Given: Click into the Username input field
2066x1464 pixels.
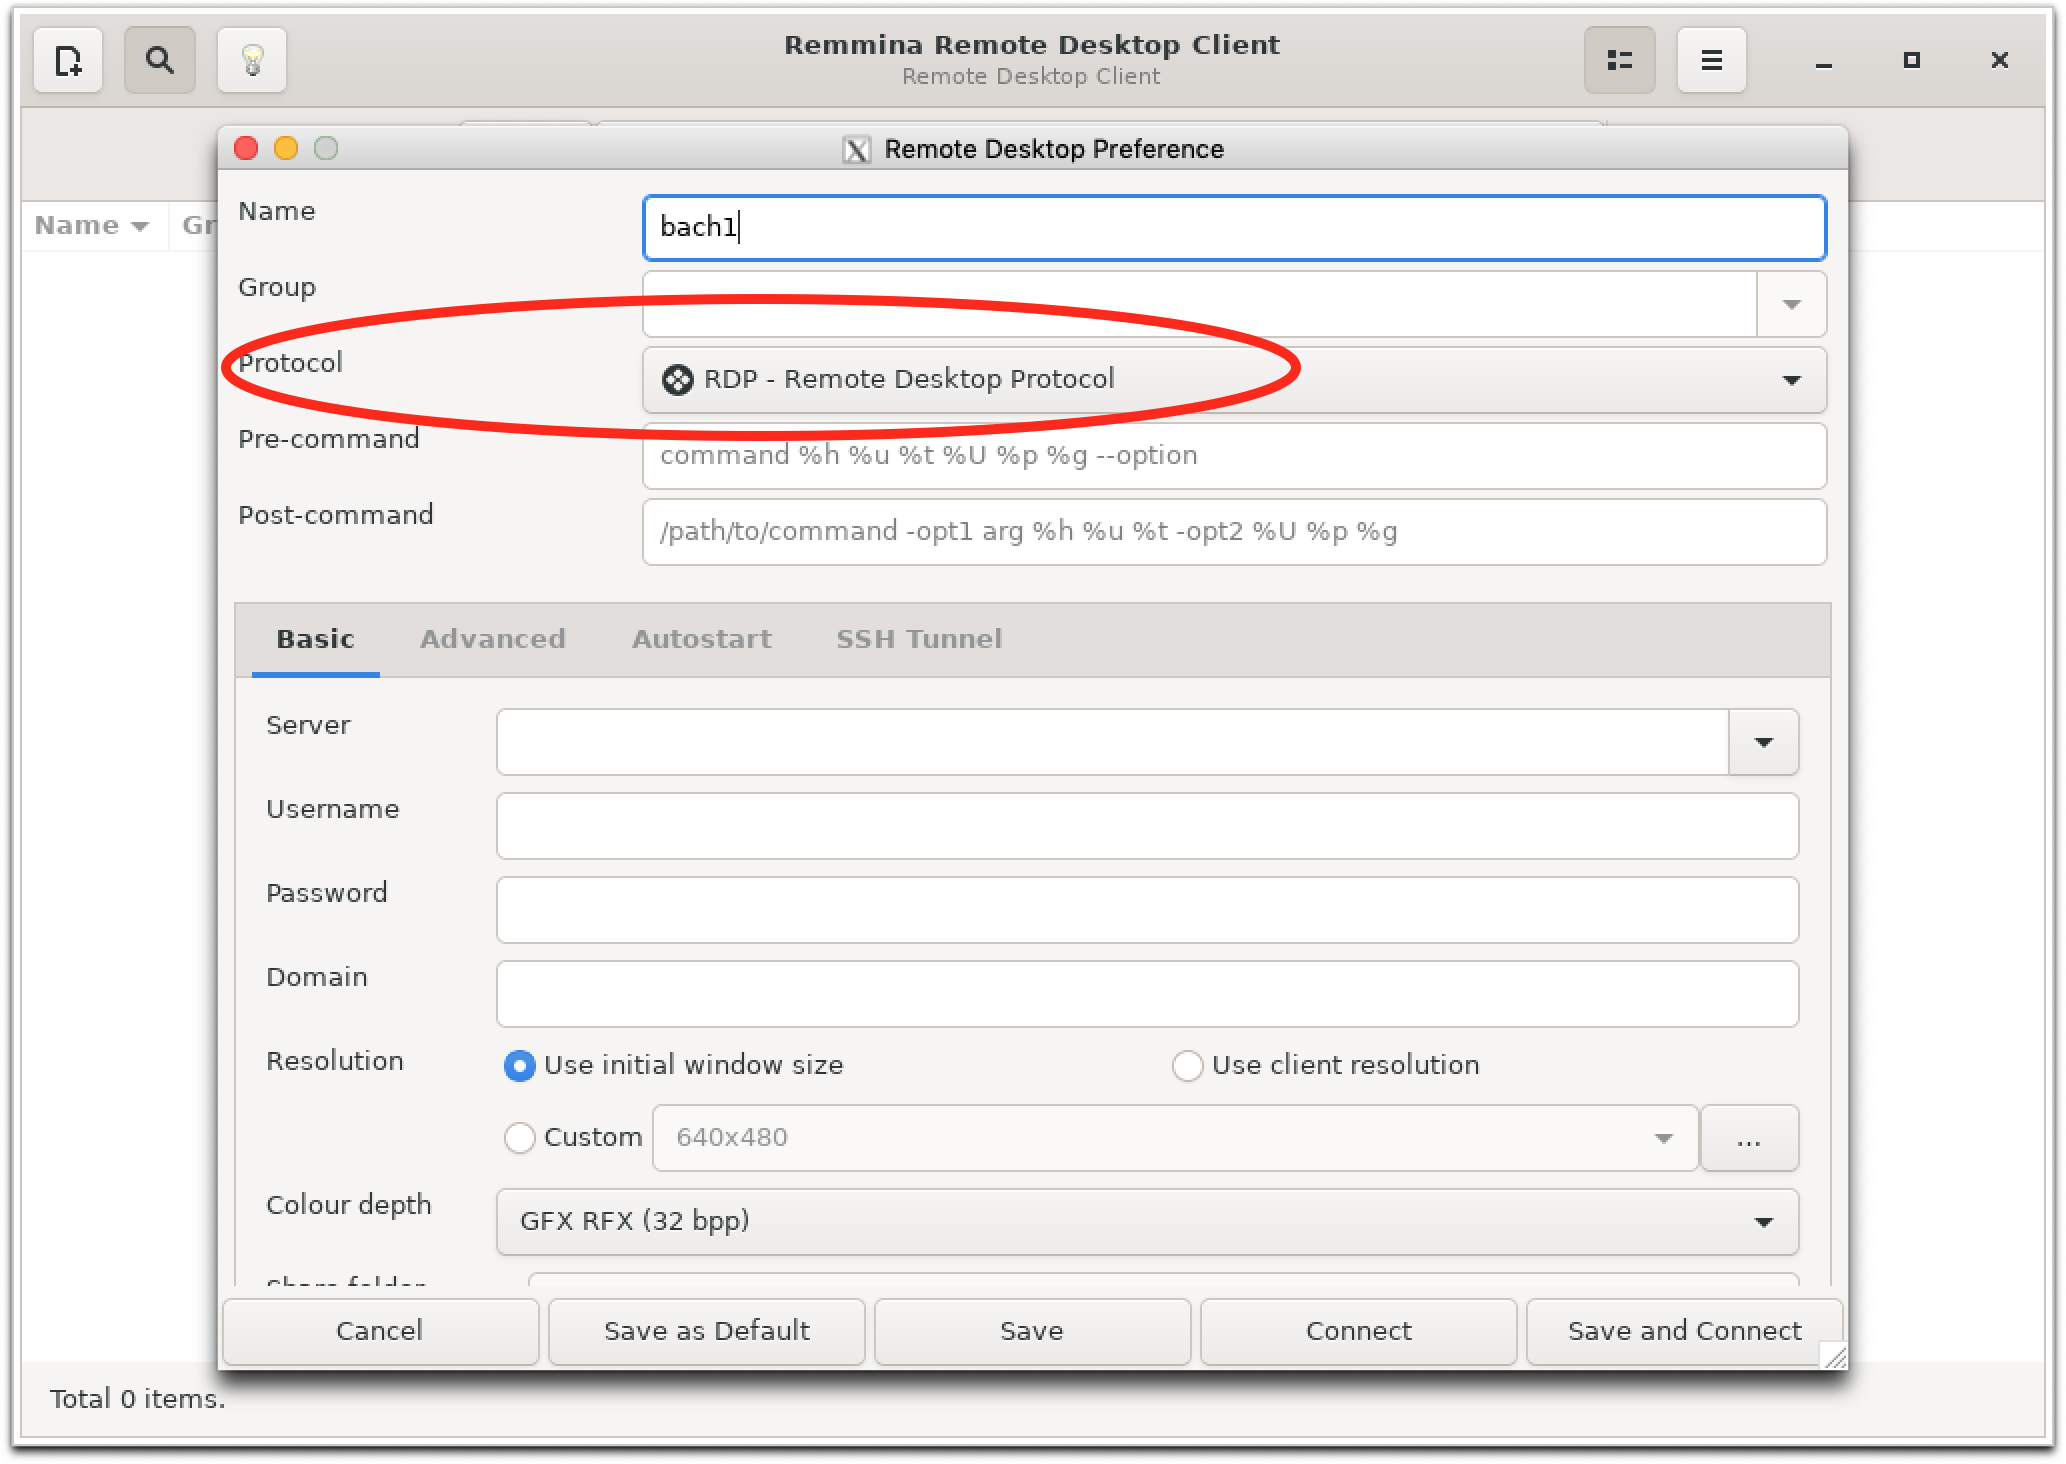Looking at the screenshot, I should tap(1146, 826).
